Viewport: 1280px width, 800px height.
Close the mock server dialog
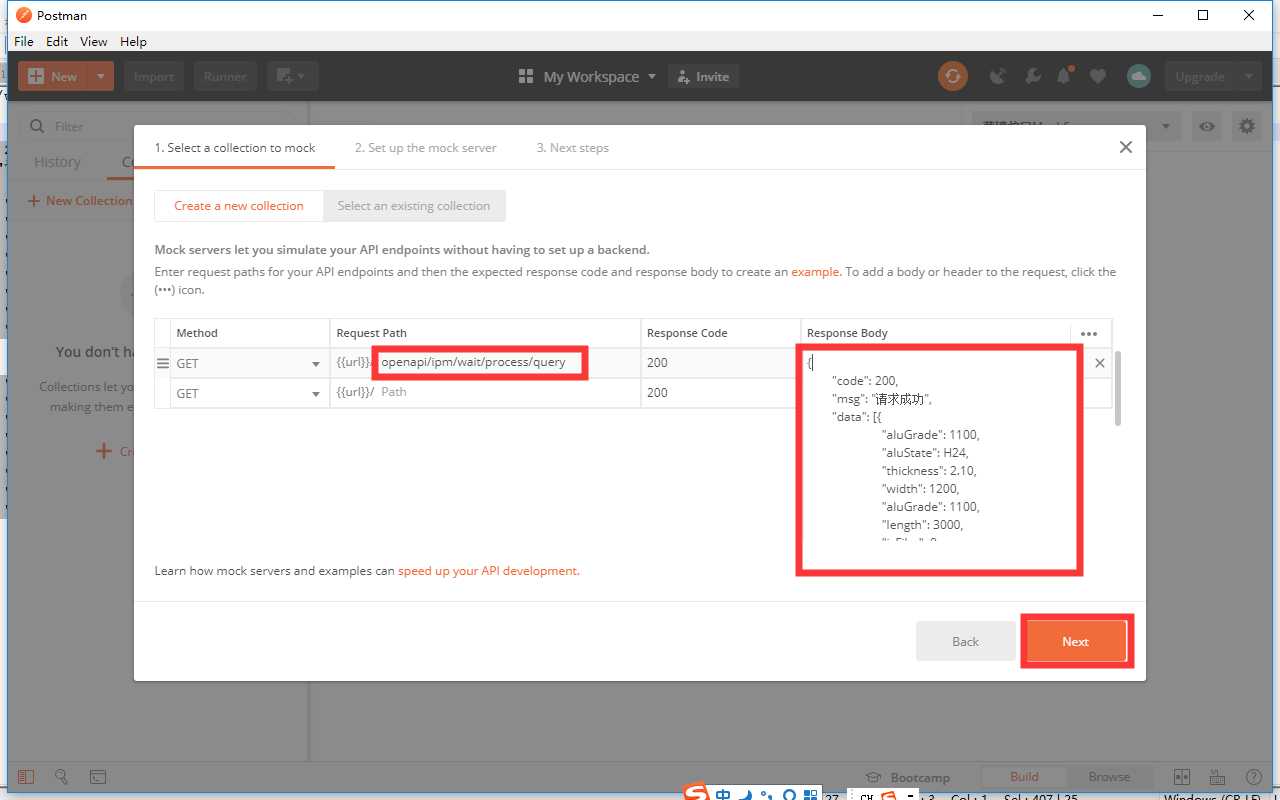1126,147
